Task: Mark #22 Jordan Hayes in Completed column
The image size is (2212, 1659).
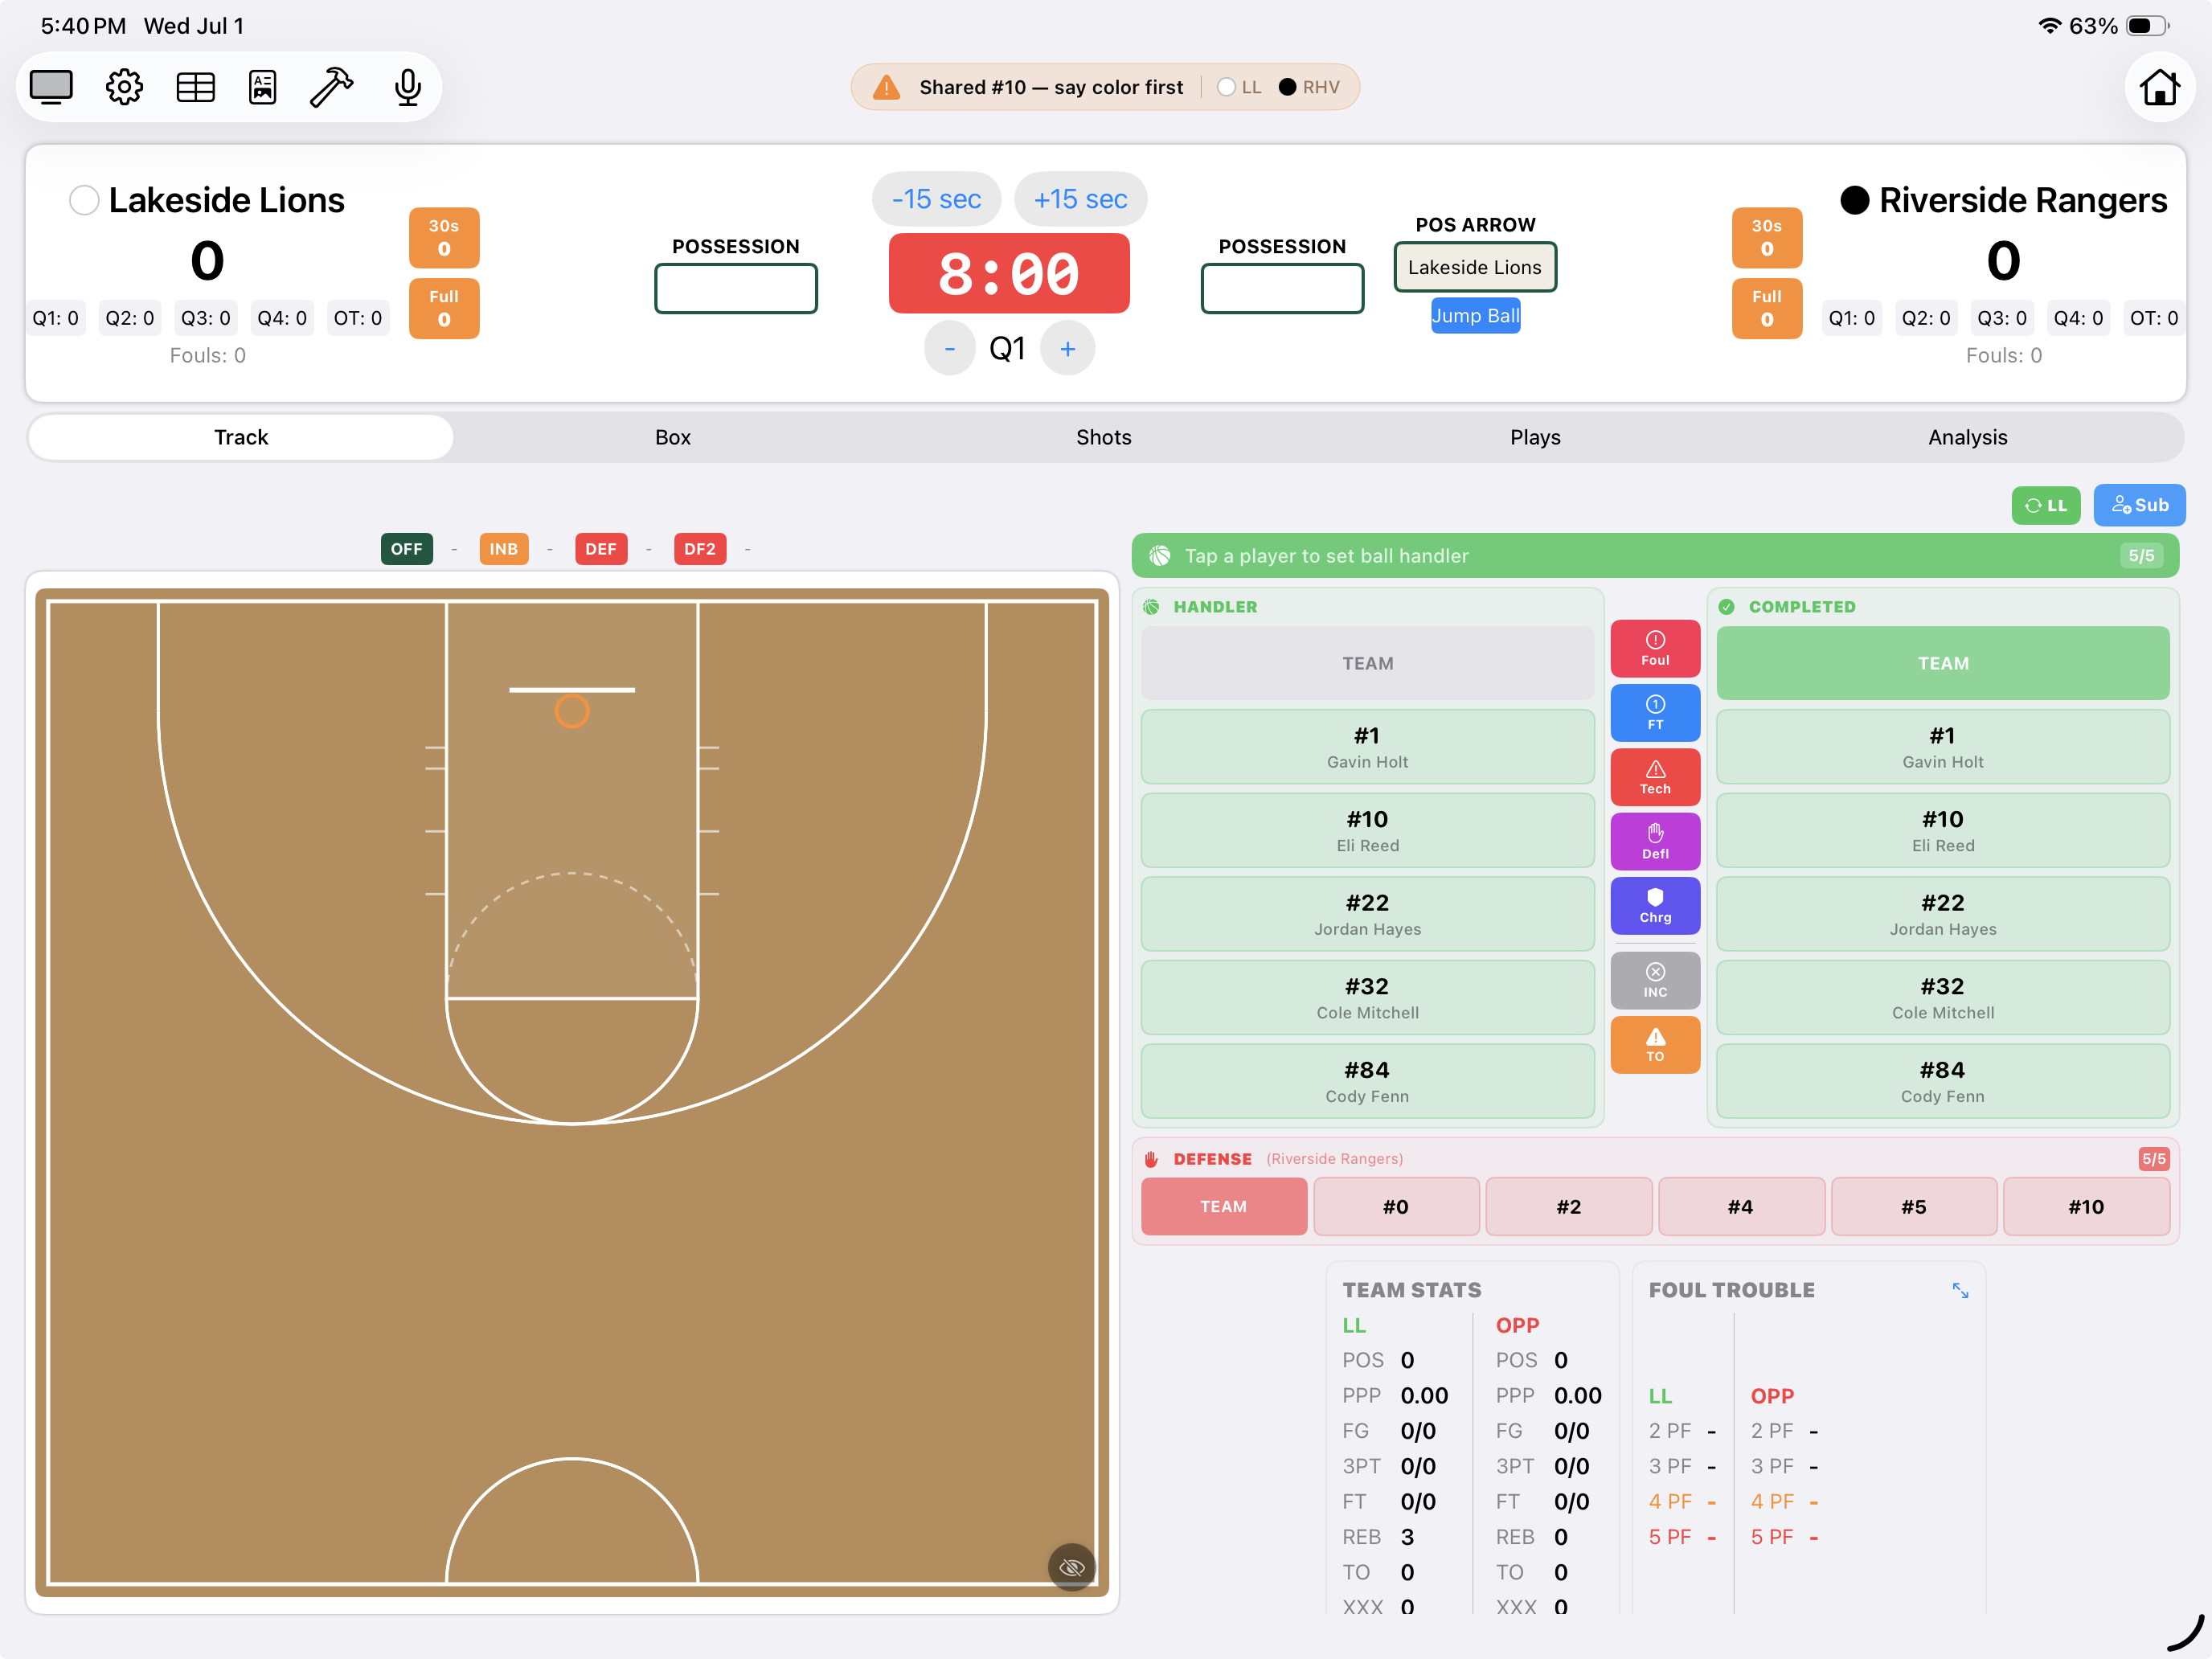Action: point(1943,914)
